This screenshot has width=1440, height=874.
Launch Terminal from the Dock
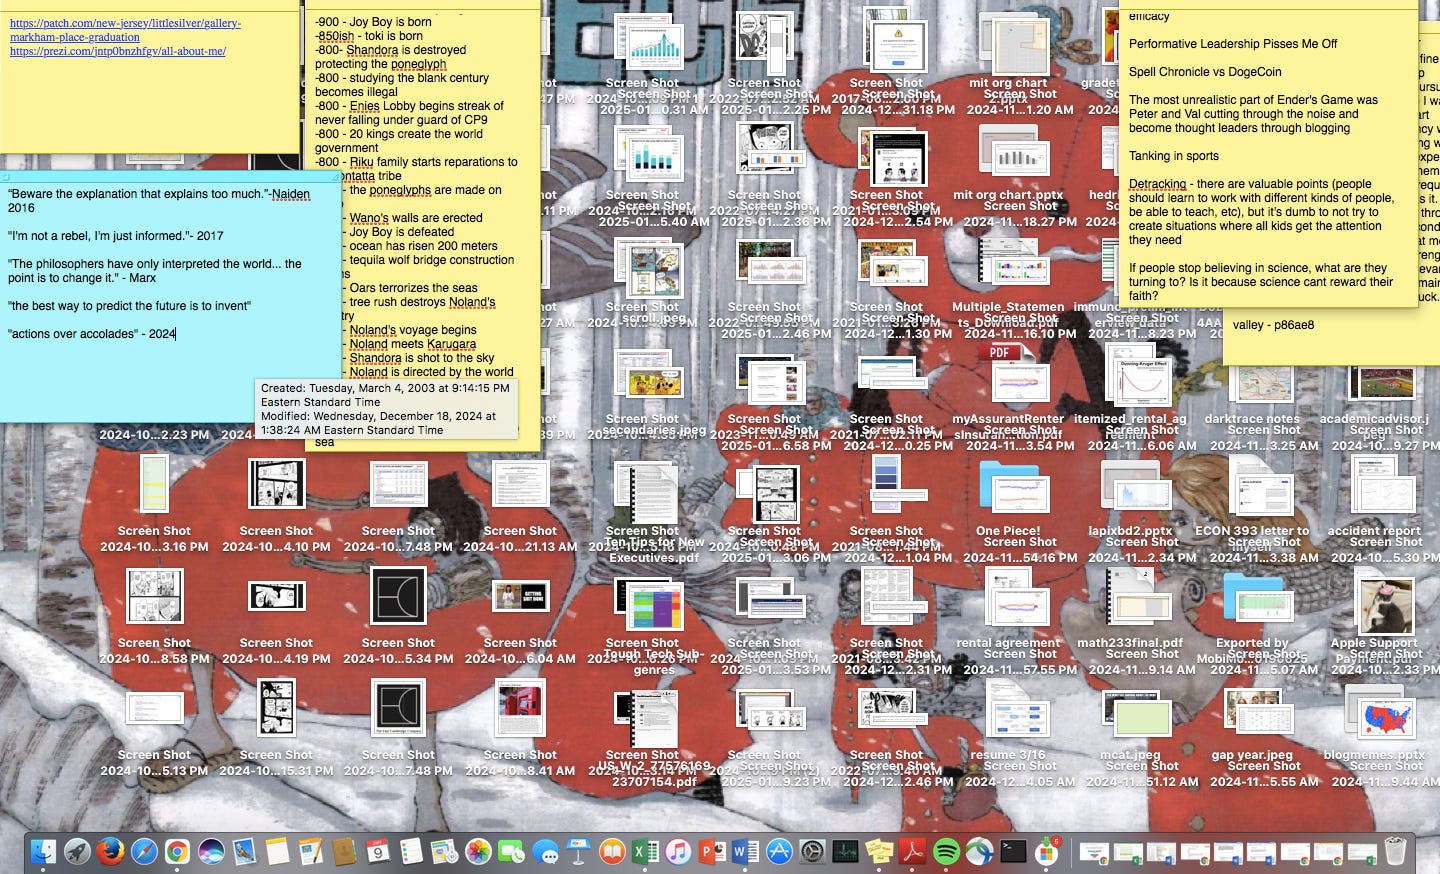(x=1013, y=852)
